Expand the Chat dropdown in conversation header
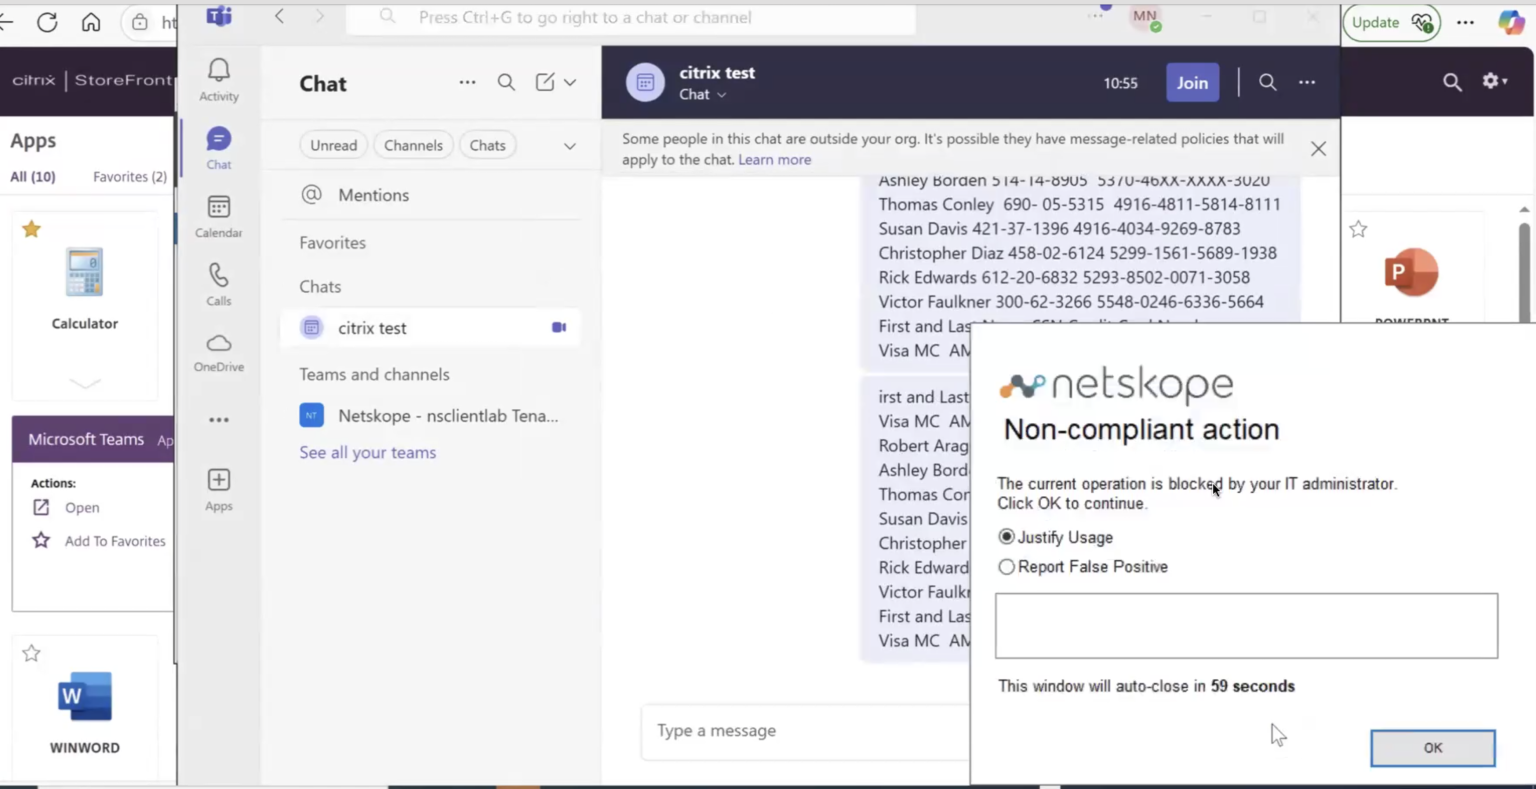 coord(721,94)
